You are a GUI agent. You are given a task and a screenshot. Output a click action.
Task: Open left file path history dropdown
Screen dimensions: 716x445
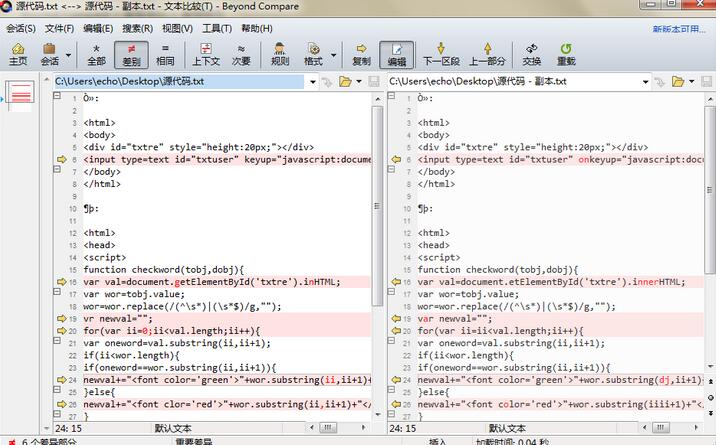(x=313, y=82)
